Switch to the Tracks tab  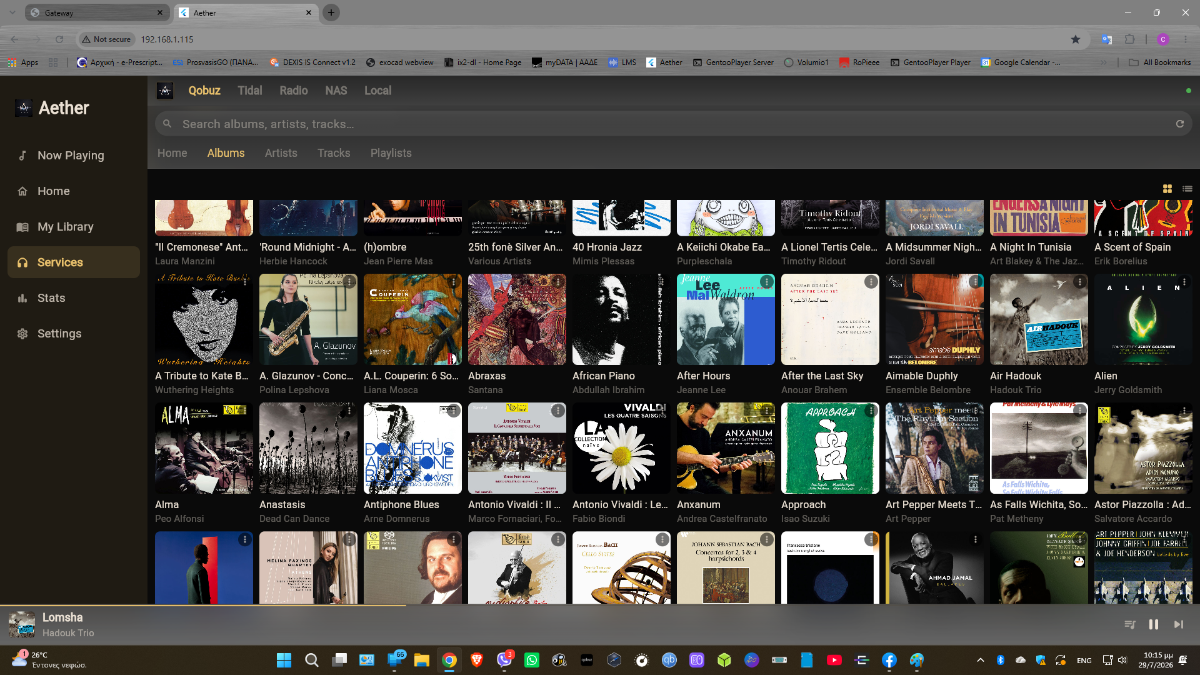pos(334,153)
